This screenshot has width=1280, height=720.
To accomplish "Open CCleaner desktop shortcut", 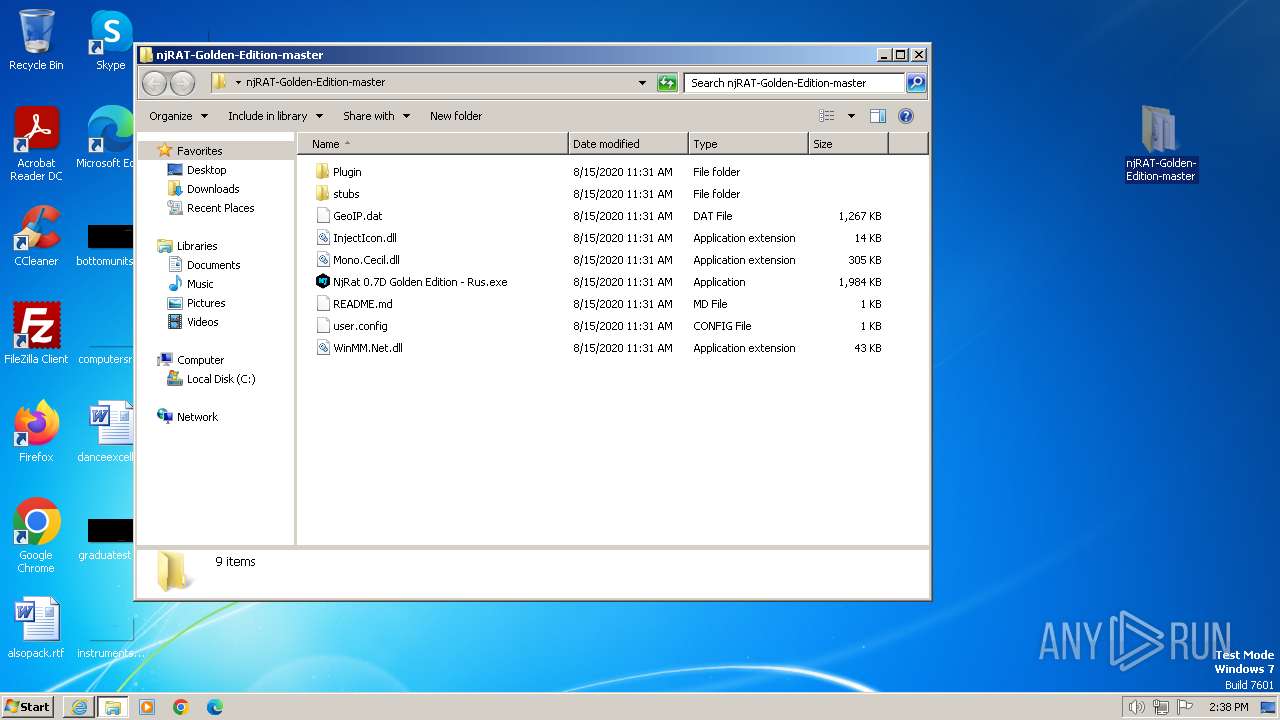I will click(36, 236).
